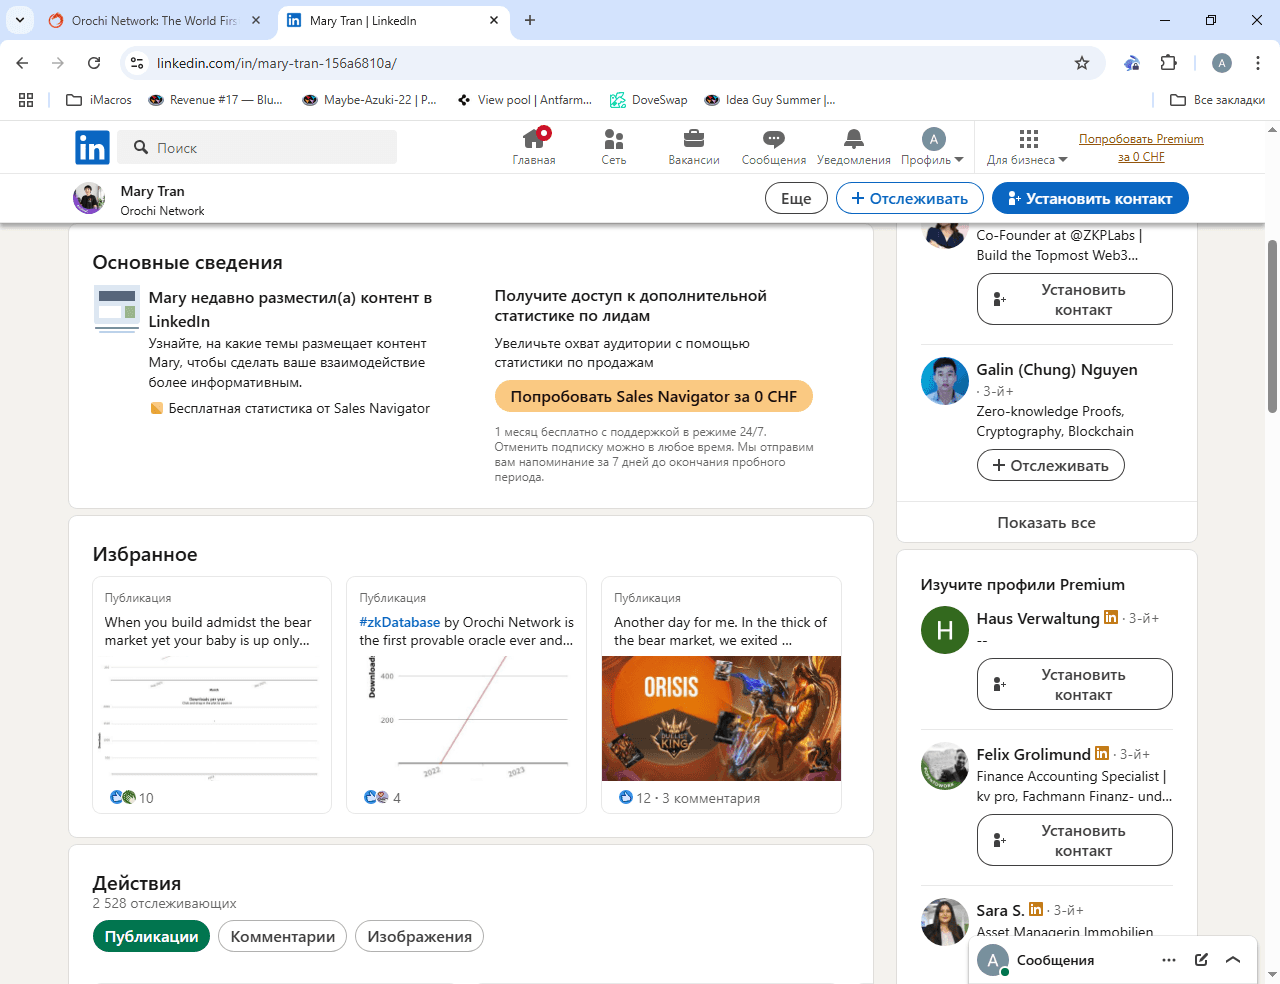Viewport: 1280px width, 984px height.
Task: View reactions count 10 on first post
Action: (x=132, y=798)
